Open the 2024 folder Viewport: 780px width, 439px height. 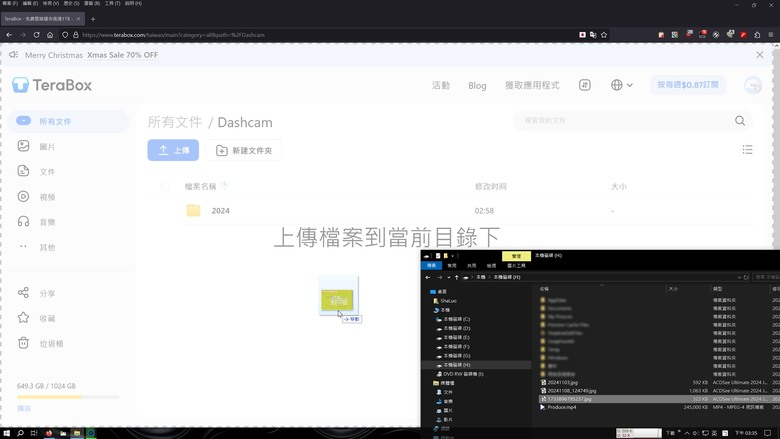coord(220,210)
